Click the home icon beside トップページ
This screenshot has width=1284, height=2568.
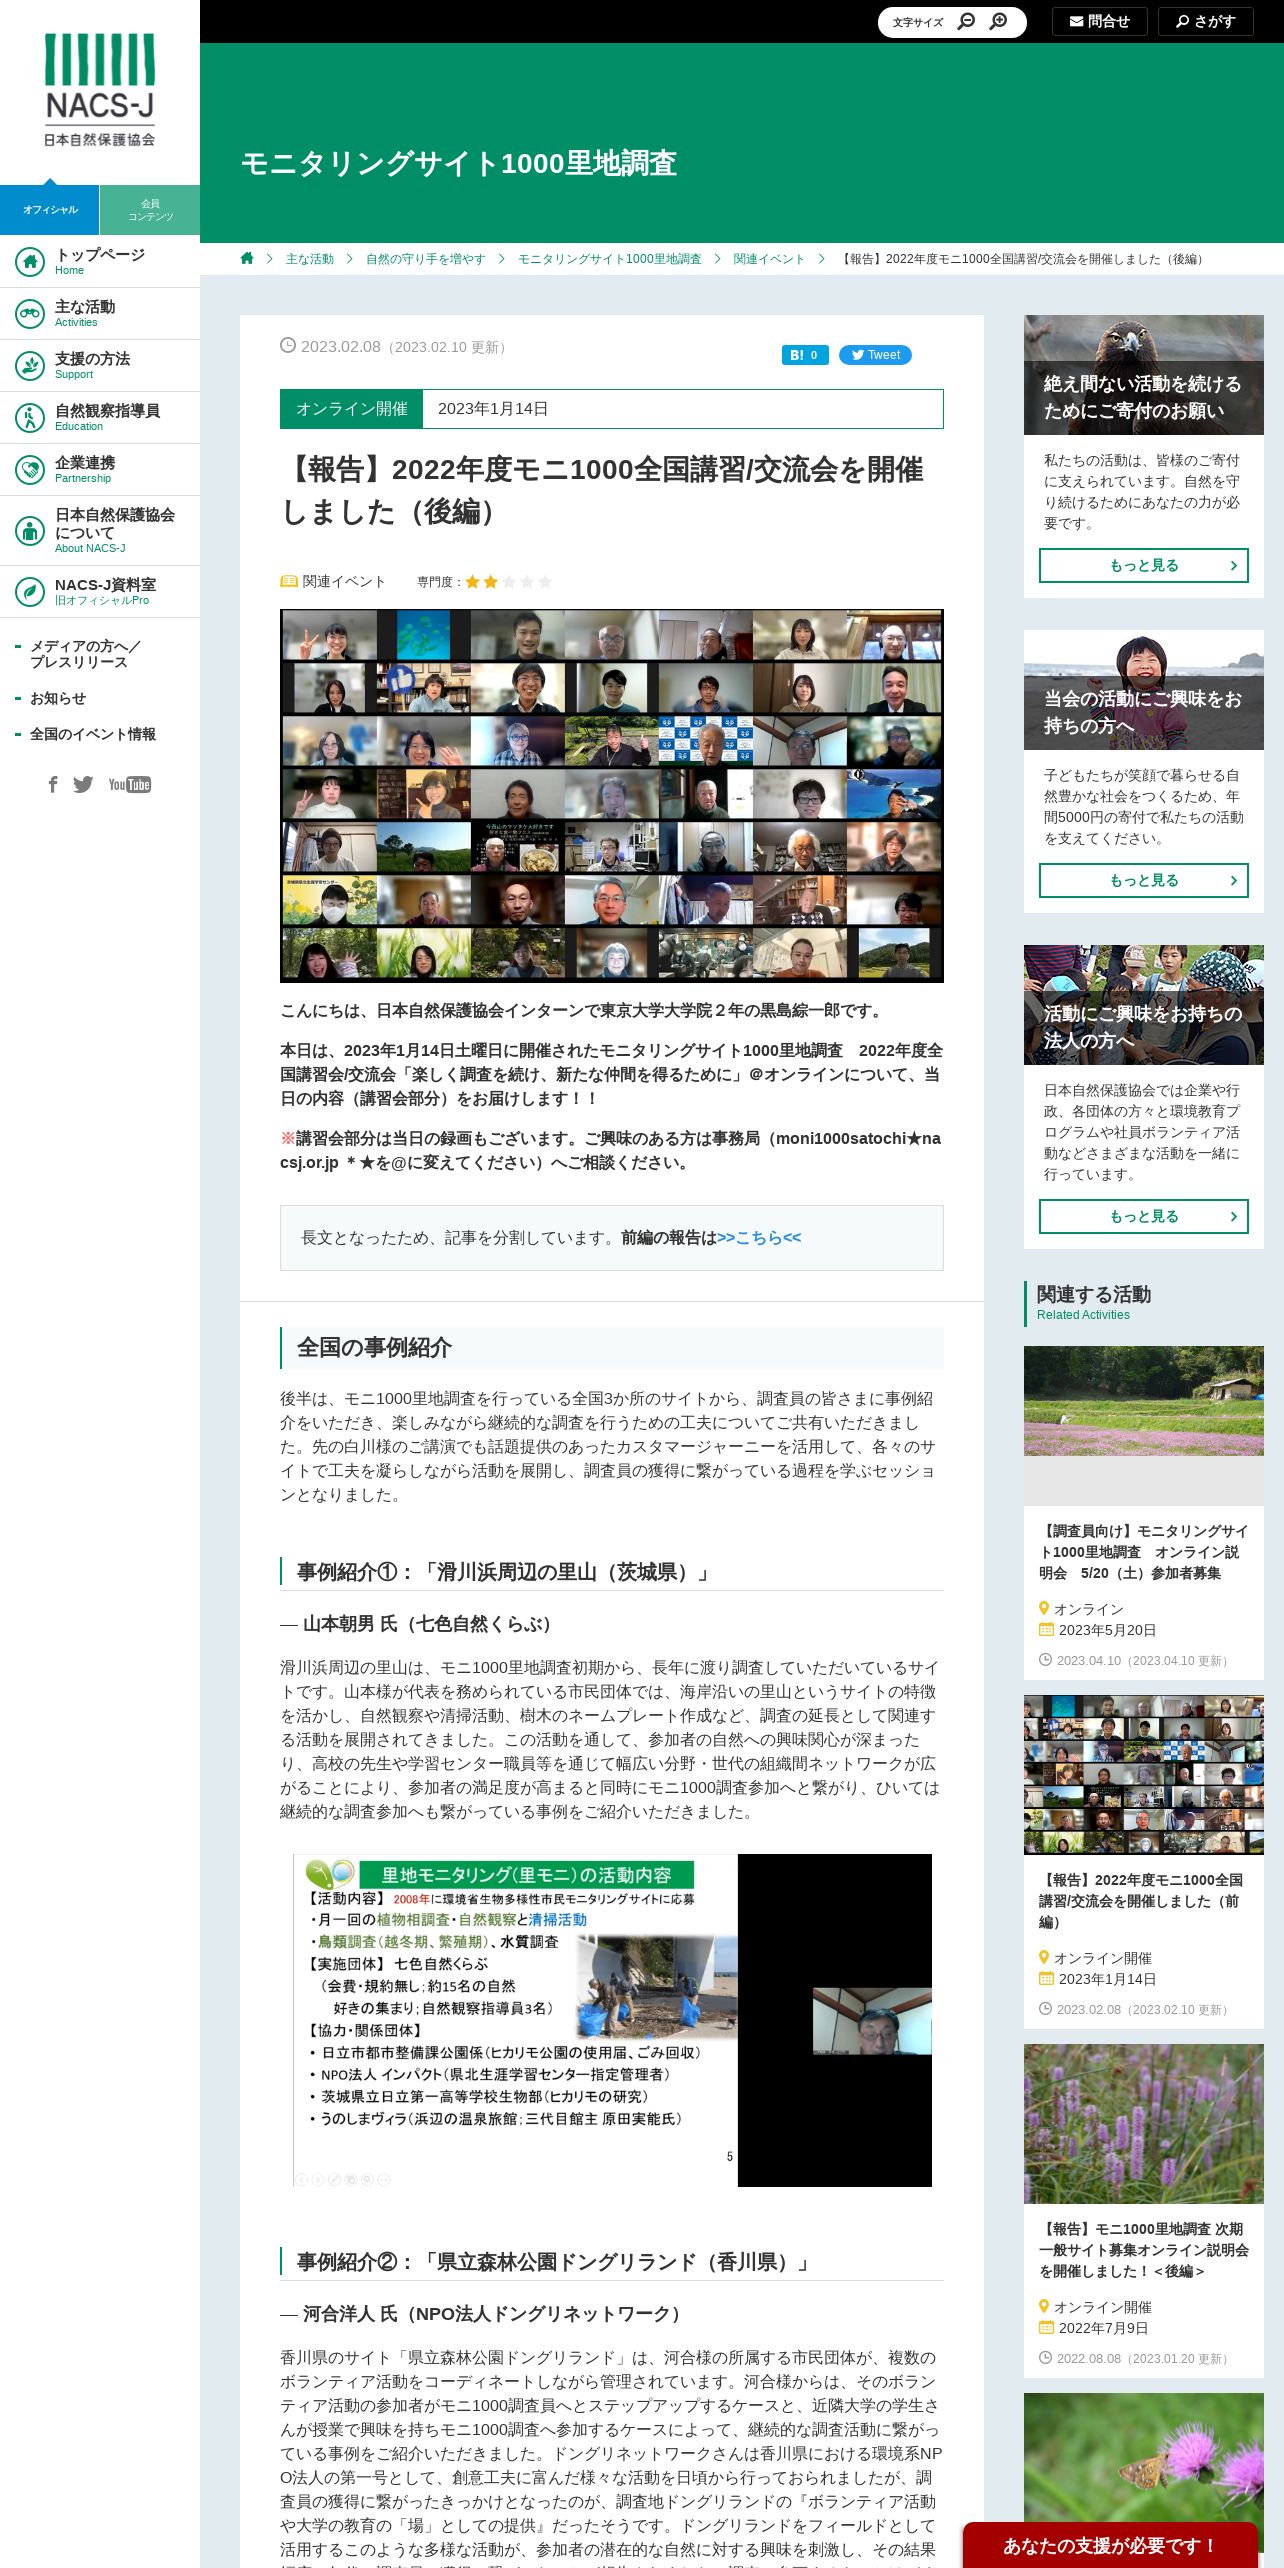(30, 262)
